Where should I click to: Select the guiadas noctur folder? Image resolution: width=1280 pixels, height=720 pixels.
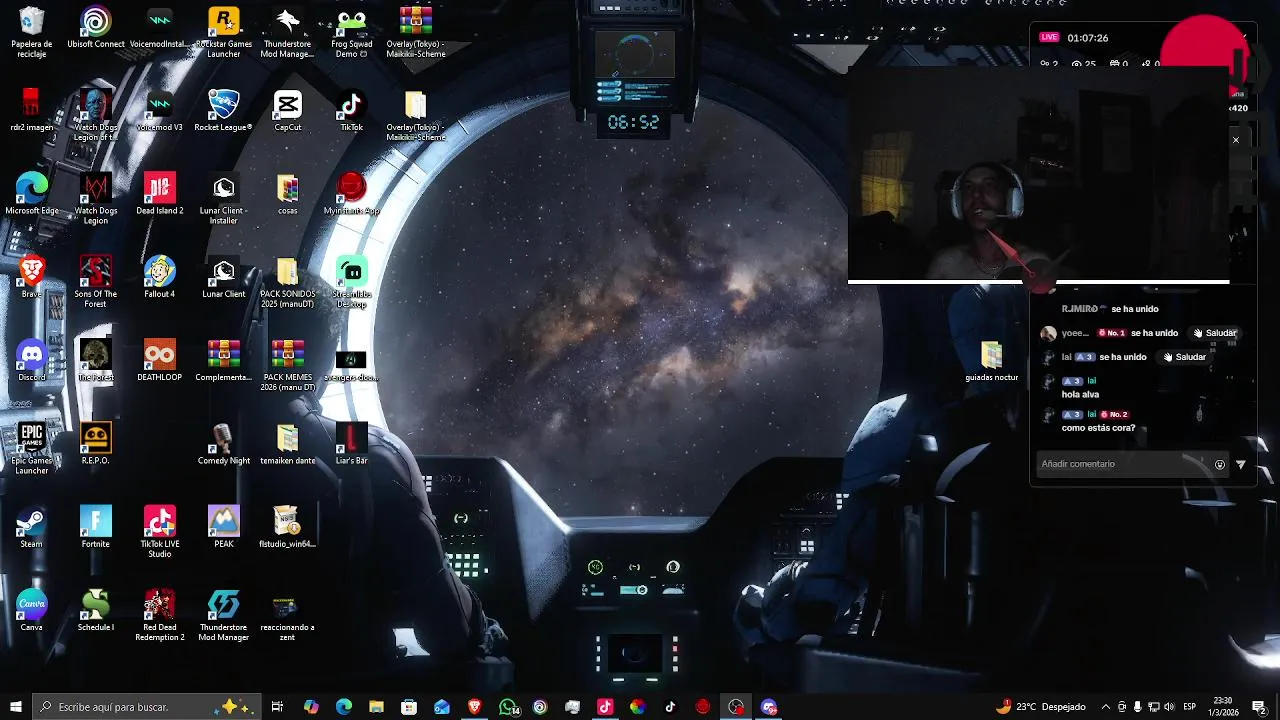991,361
